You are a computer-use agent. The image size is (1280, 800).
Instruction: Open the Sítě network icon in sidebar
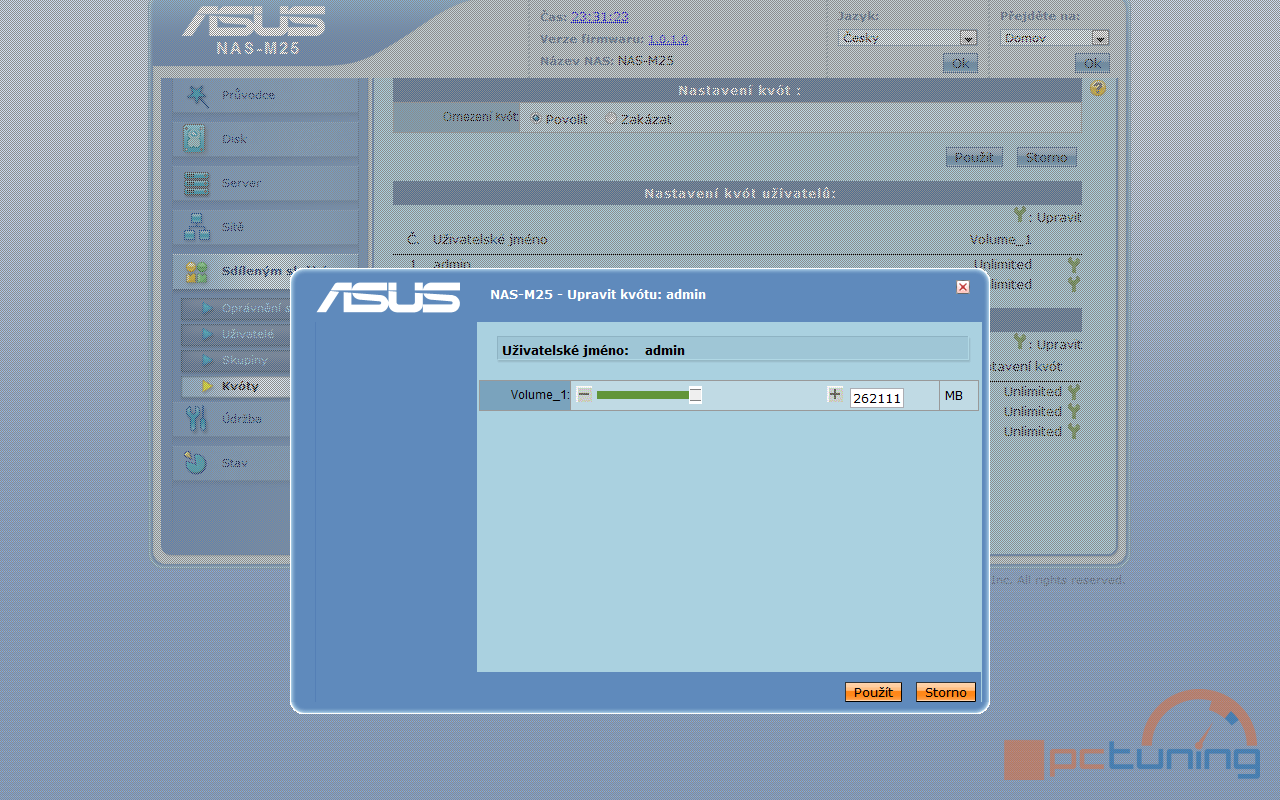click(196, 227)
